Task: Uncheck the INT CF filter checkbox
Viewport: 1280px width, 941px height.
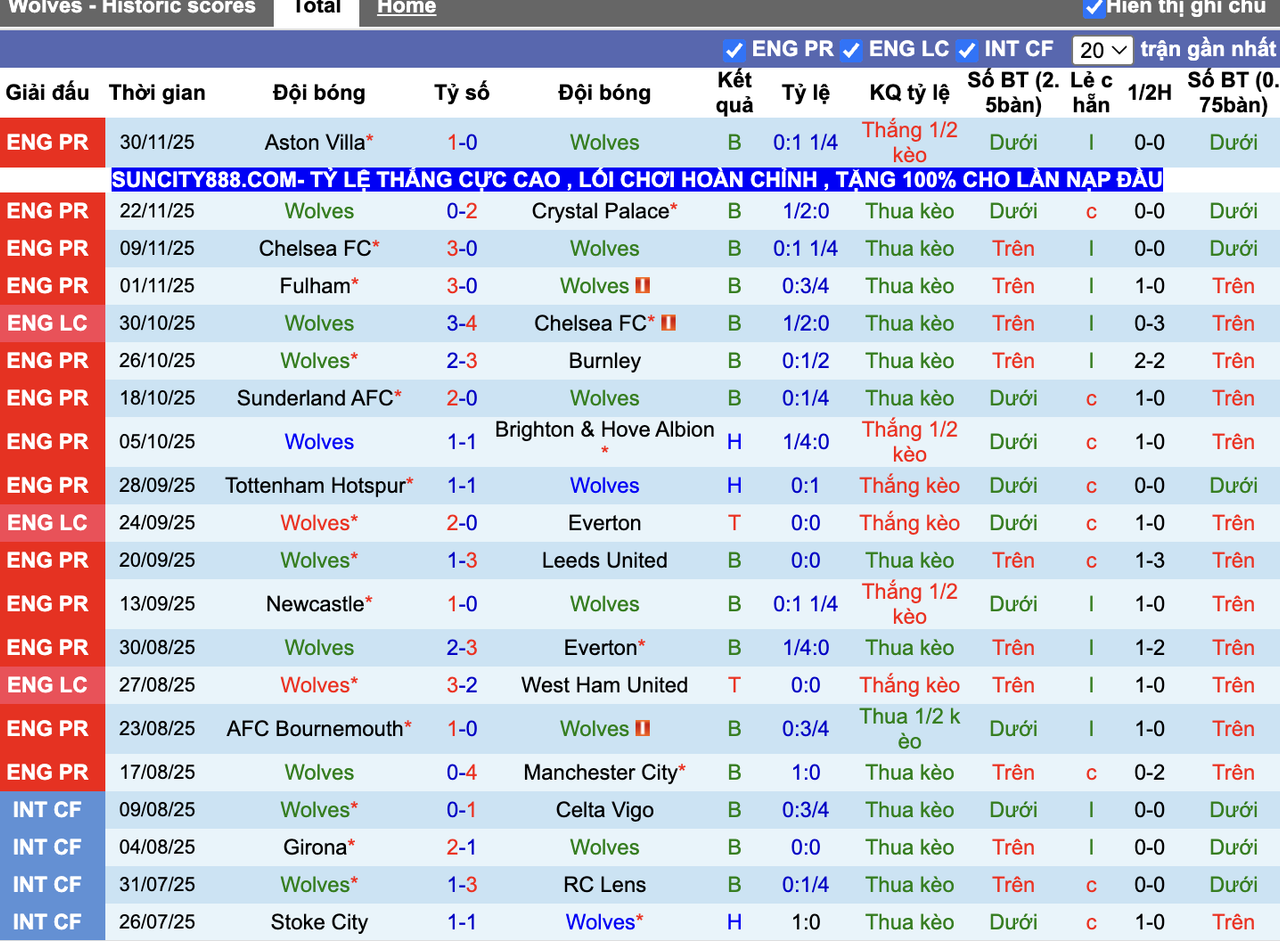Action: point(966,50)
